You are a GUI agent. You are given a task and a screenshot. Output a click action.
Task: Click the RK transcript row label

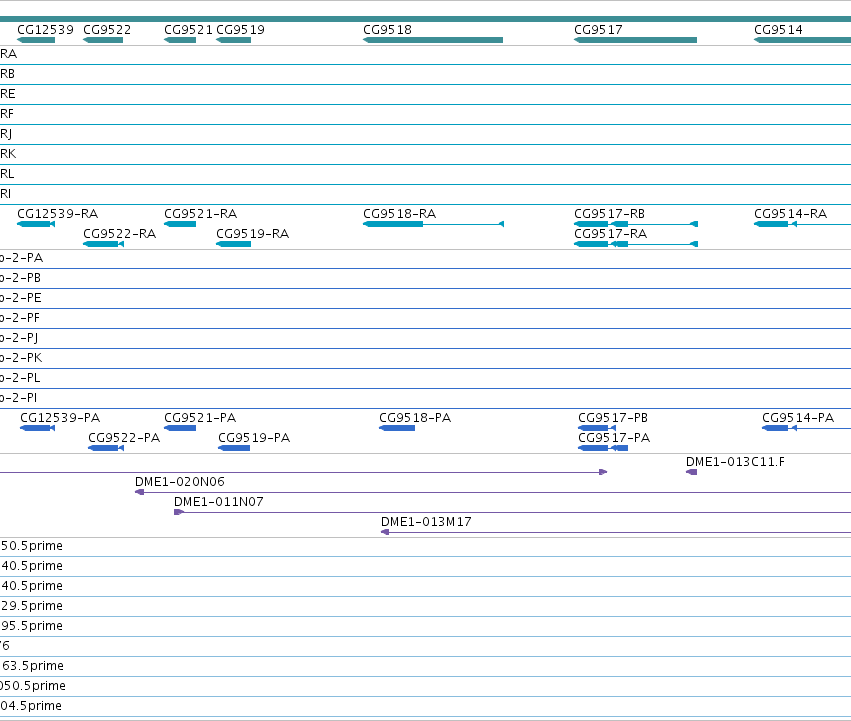(8, 154)
